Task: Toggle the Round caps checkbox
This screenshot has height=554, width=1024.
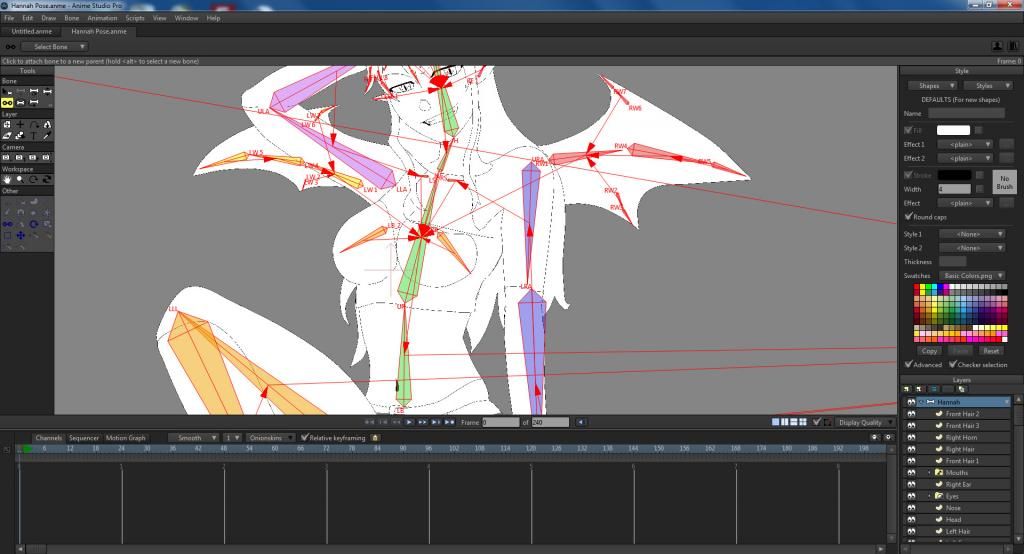Action: click(908, 216)
